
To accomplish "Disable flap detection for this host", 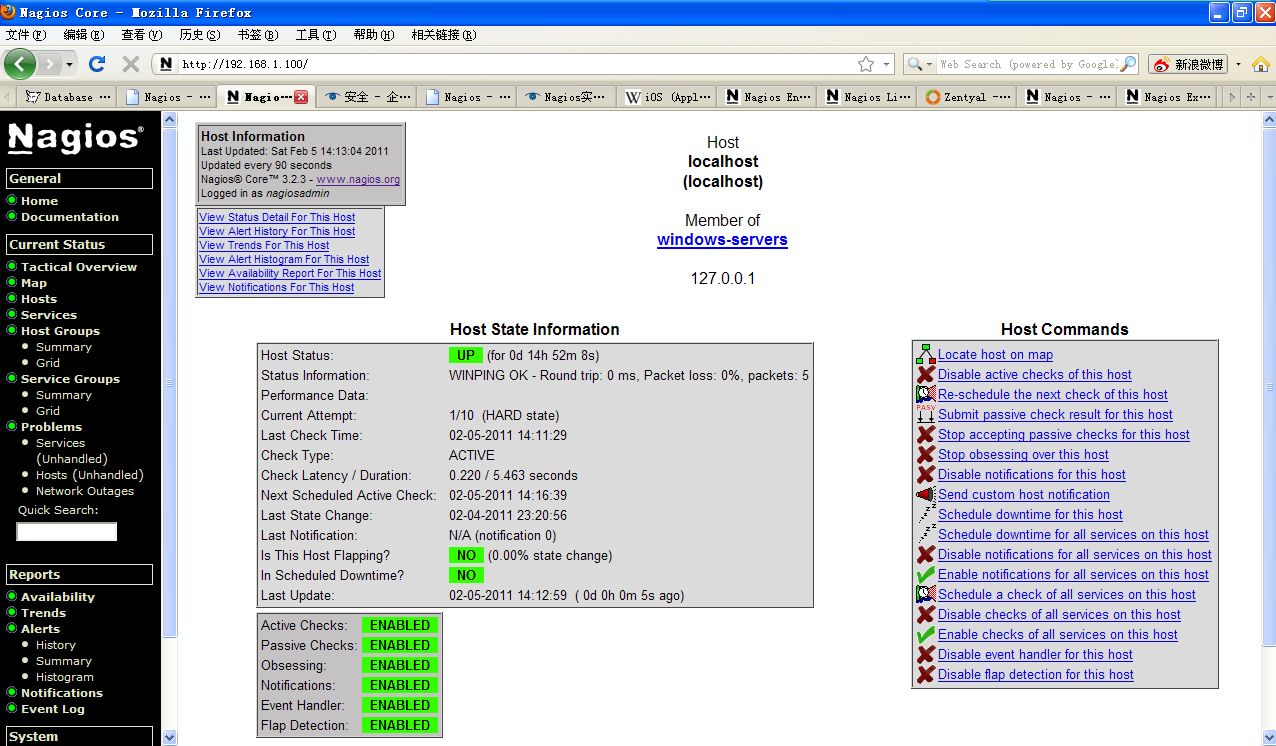I will point(1035,675).
